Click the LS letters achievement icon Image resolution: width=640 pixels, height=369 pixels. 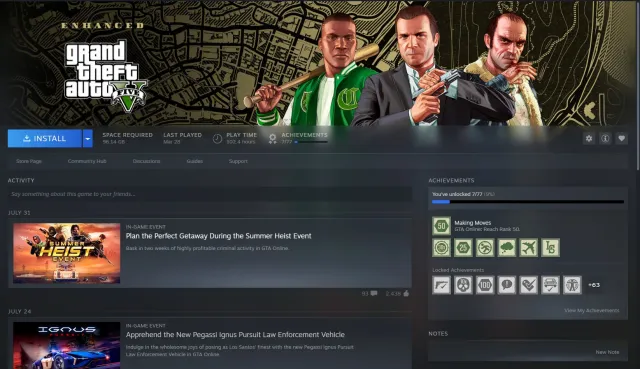[x=550, y=248]
